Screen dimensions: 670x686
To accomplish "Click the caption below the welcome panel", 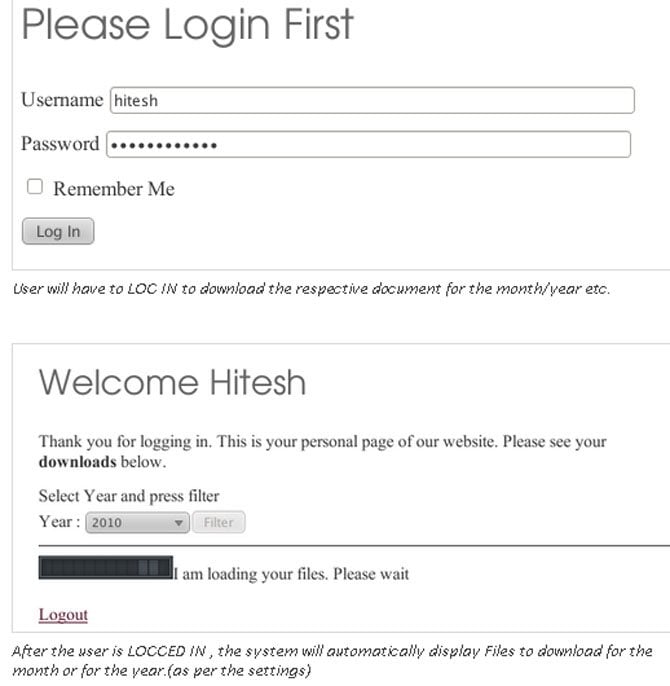I will pyautogui.click(x=331, y=660).
